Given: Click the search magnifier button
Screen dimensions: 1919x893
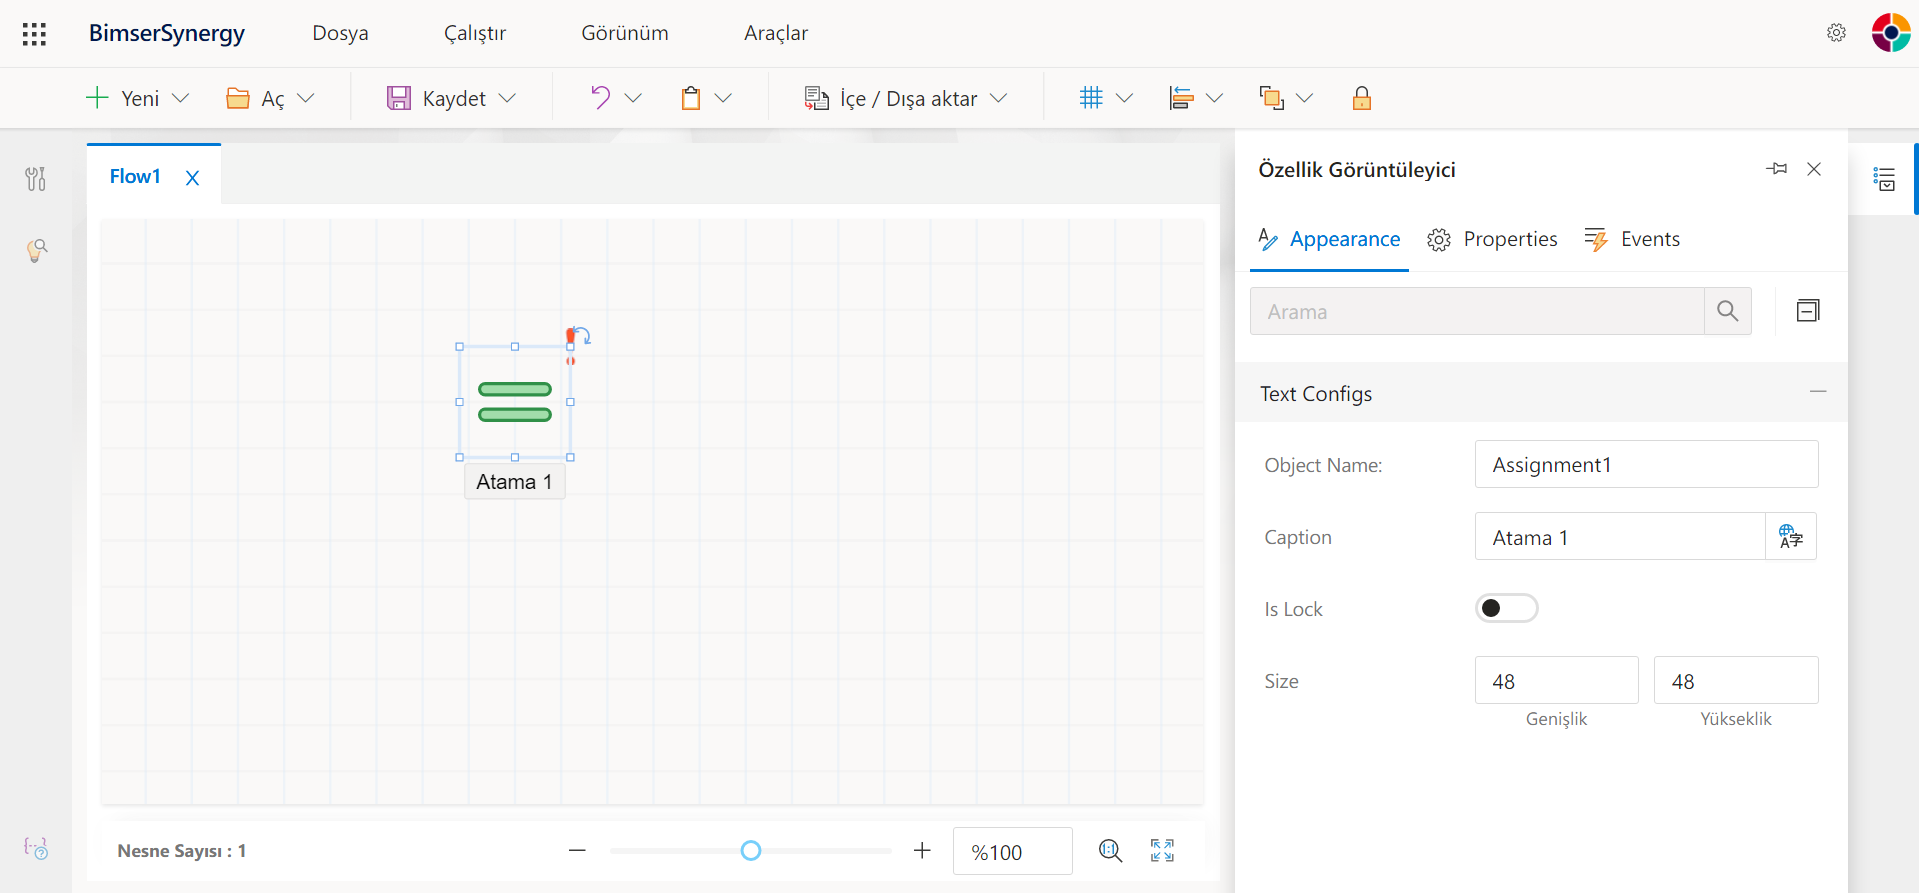Looking at the screenshot, I should pyautogui.click(x=1727, y=311).
